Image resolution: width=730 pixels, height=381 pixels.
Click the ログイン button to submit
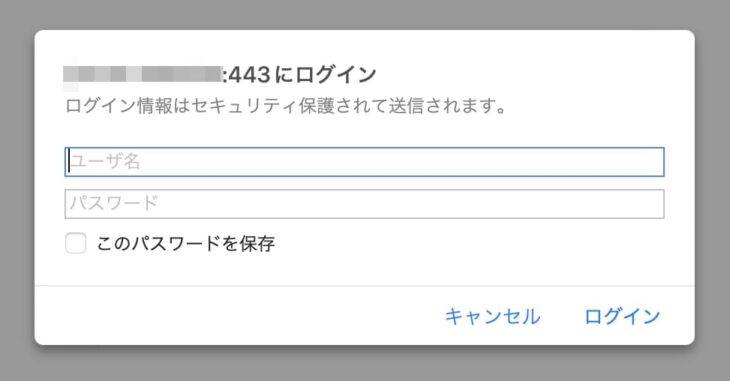click(x=622, y=317)
